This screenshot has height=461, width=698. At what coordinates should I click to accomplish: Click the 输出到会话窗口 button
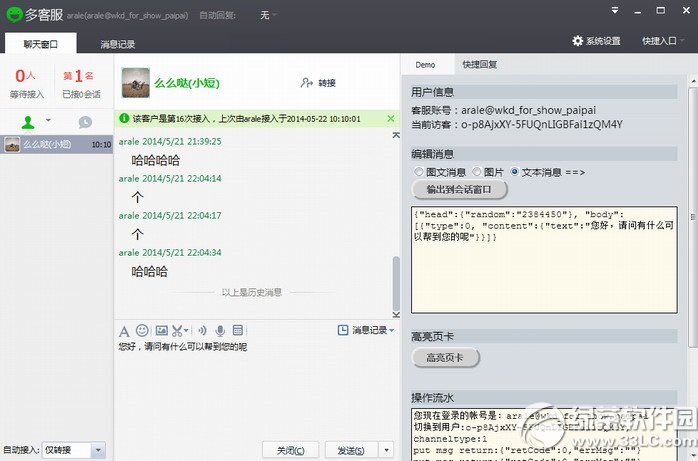click(459, 189)
